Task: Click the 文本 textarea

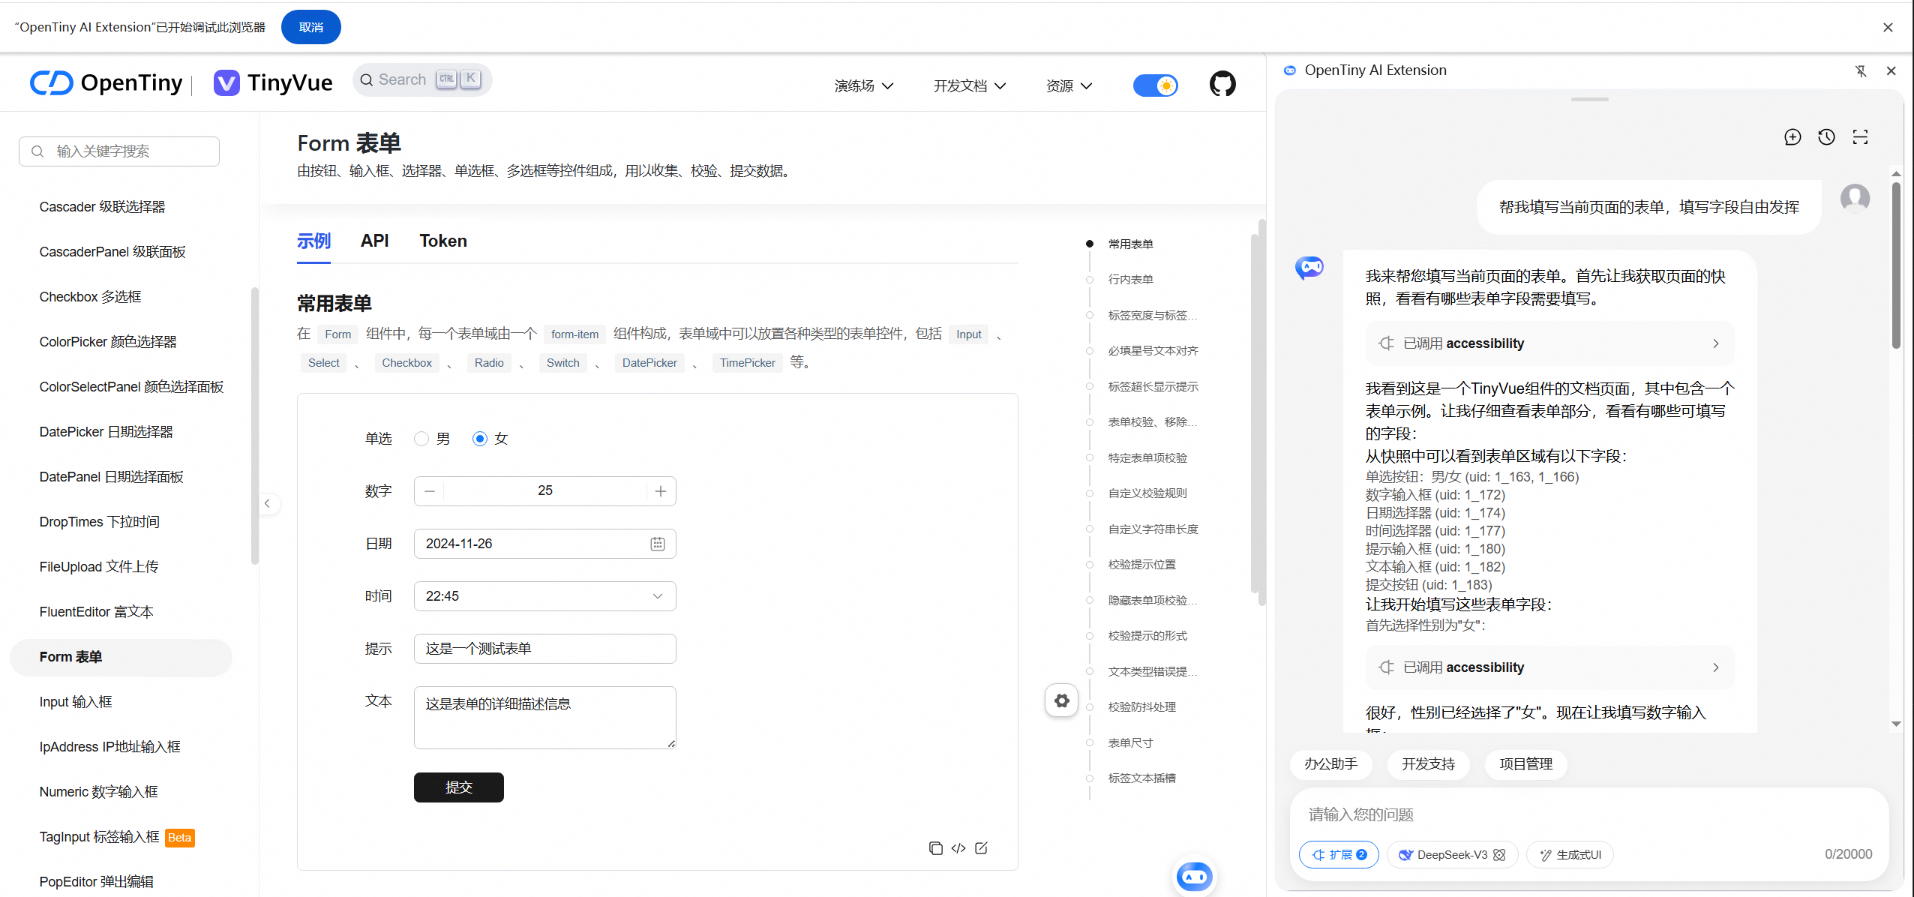Action: click(x=545, y=718)
